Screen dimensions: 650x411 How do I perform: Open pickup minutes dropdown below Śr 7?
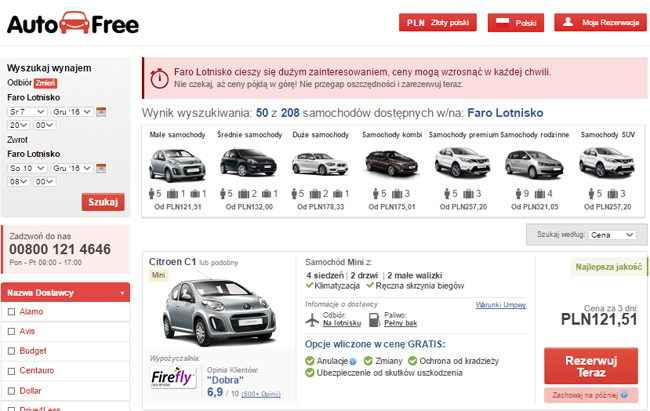point(44,125)
